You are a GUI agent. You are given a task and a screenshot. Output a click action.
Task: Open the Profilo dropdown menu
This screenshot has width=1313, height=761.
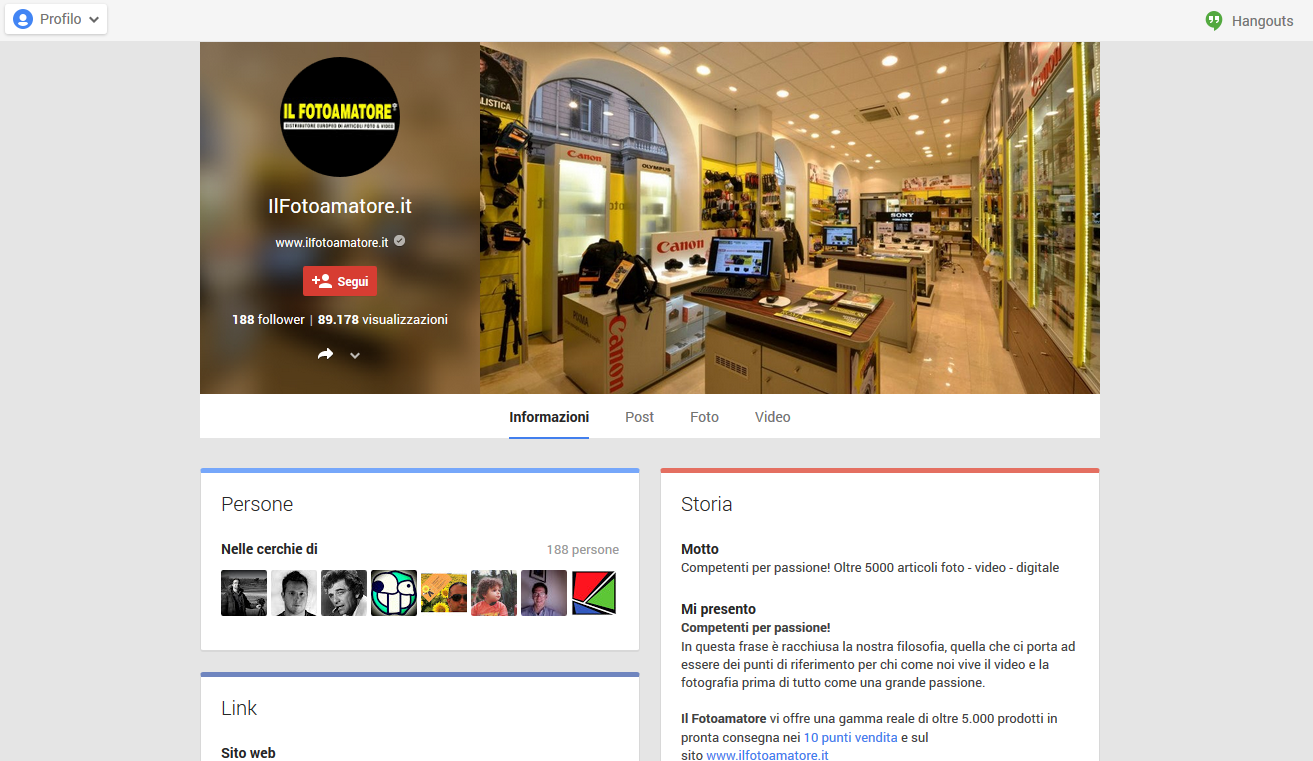click(x=56, y=19)
